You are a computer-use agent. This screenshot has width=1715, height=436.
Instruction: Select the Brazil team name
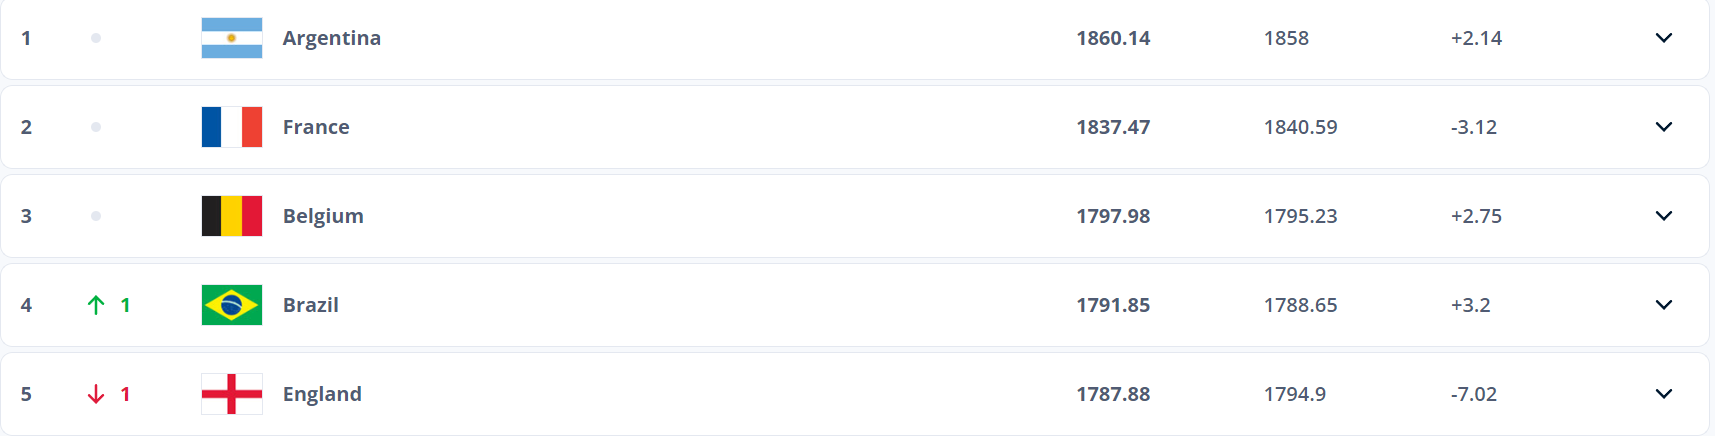(311, 305)
